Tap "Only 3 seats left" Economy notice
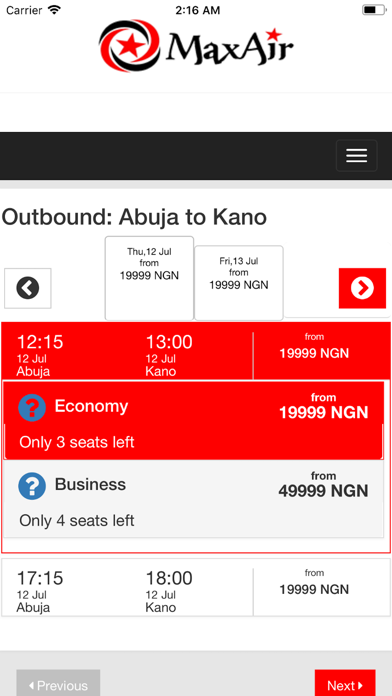The width and height of the screenshot is (392, 696). (x=77, y=442)
